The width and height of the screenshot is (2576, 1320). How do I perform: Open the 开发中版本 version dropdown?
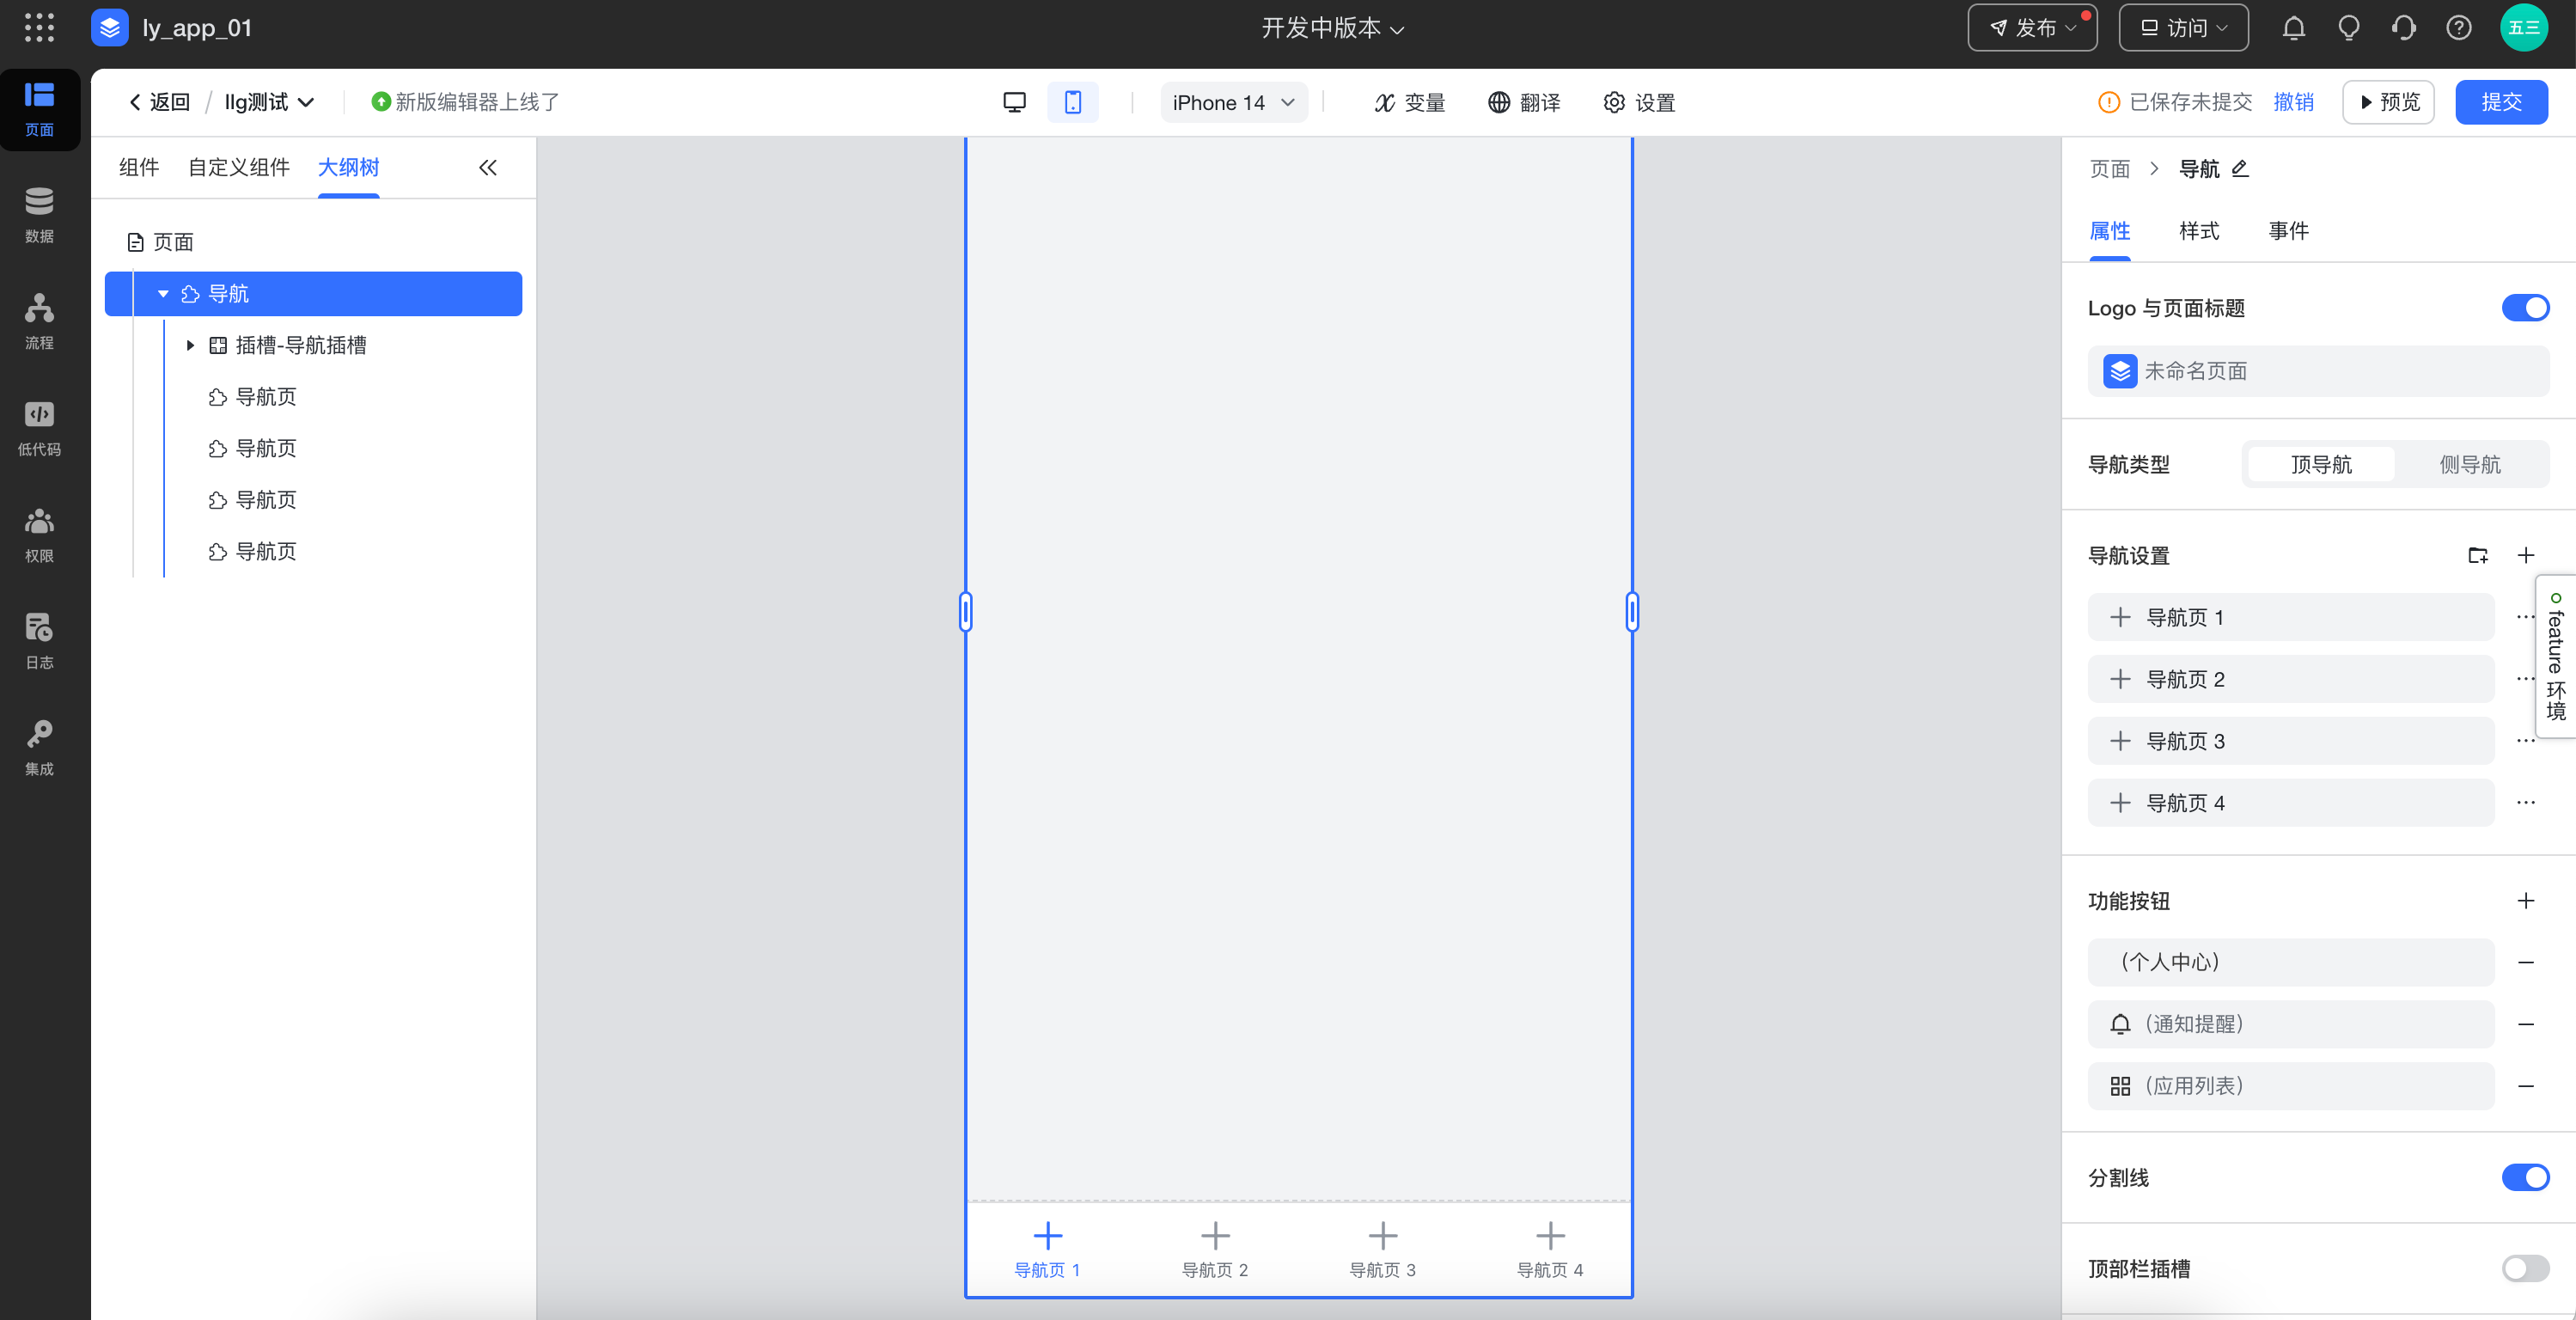tap(1333, 28)
